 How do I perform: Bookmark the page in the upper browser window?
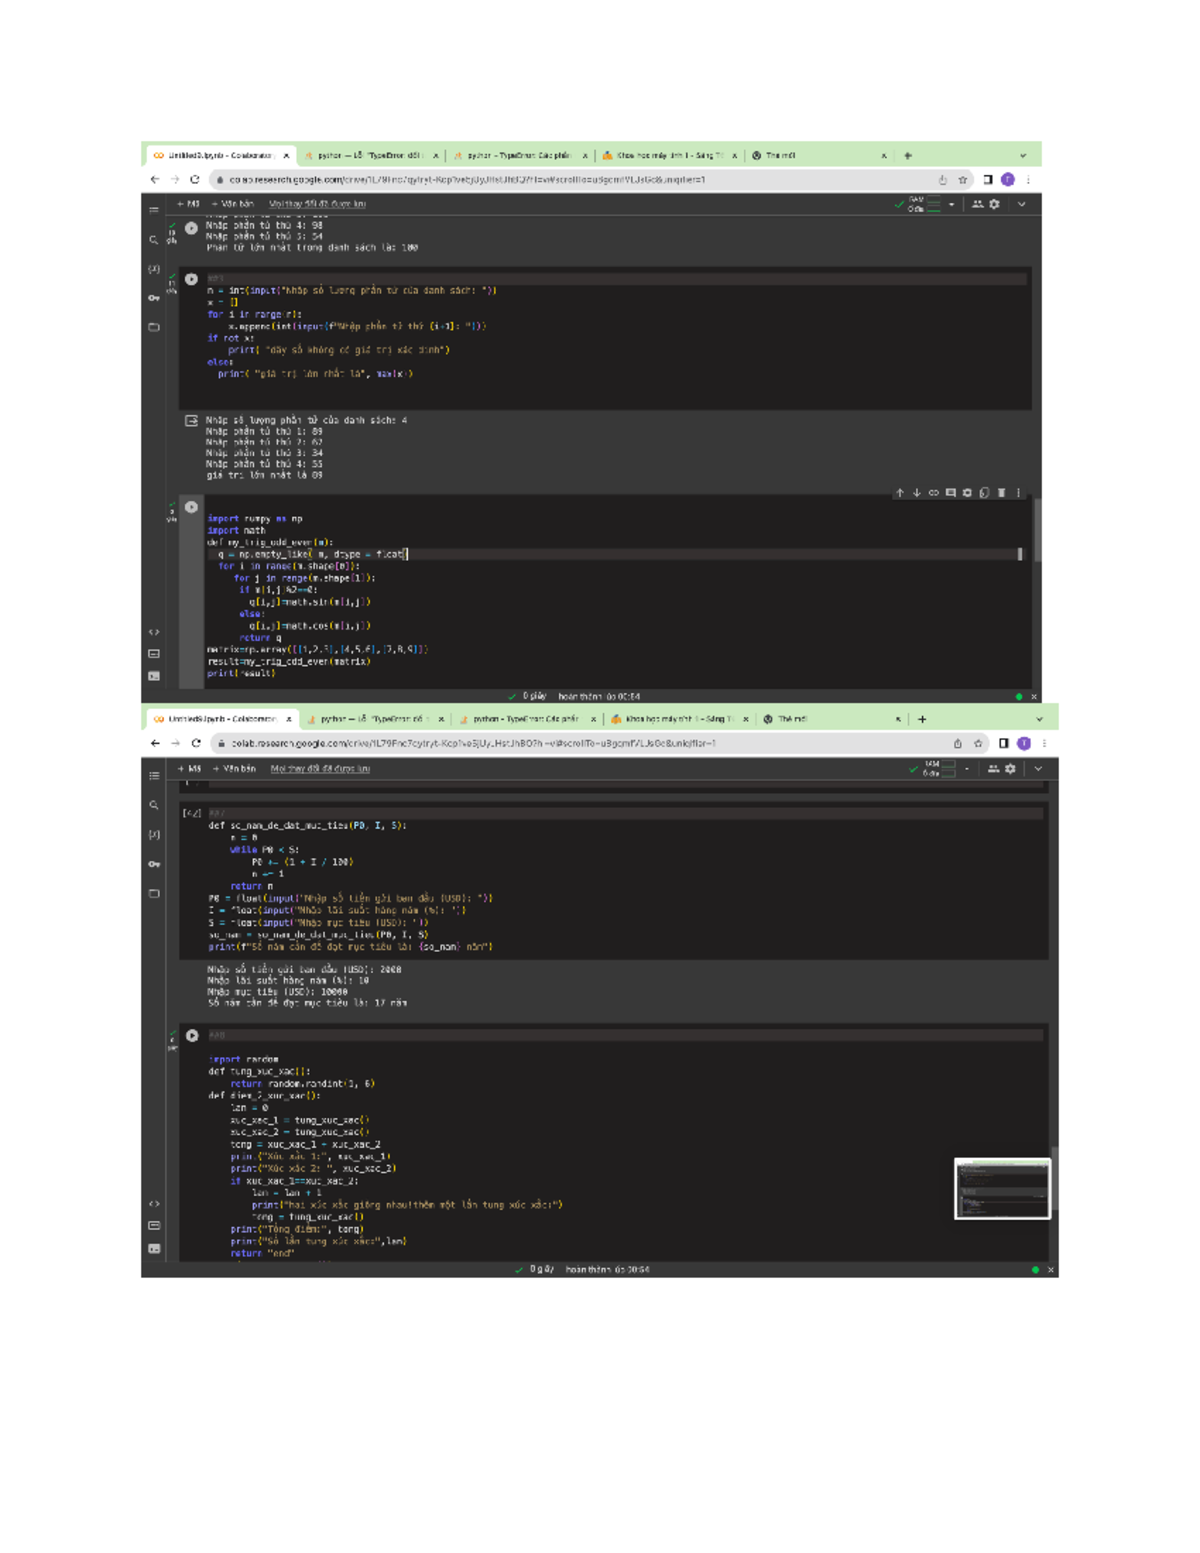coord(963,180)
